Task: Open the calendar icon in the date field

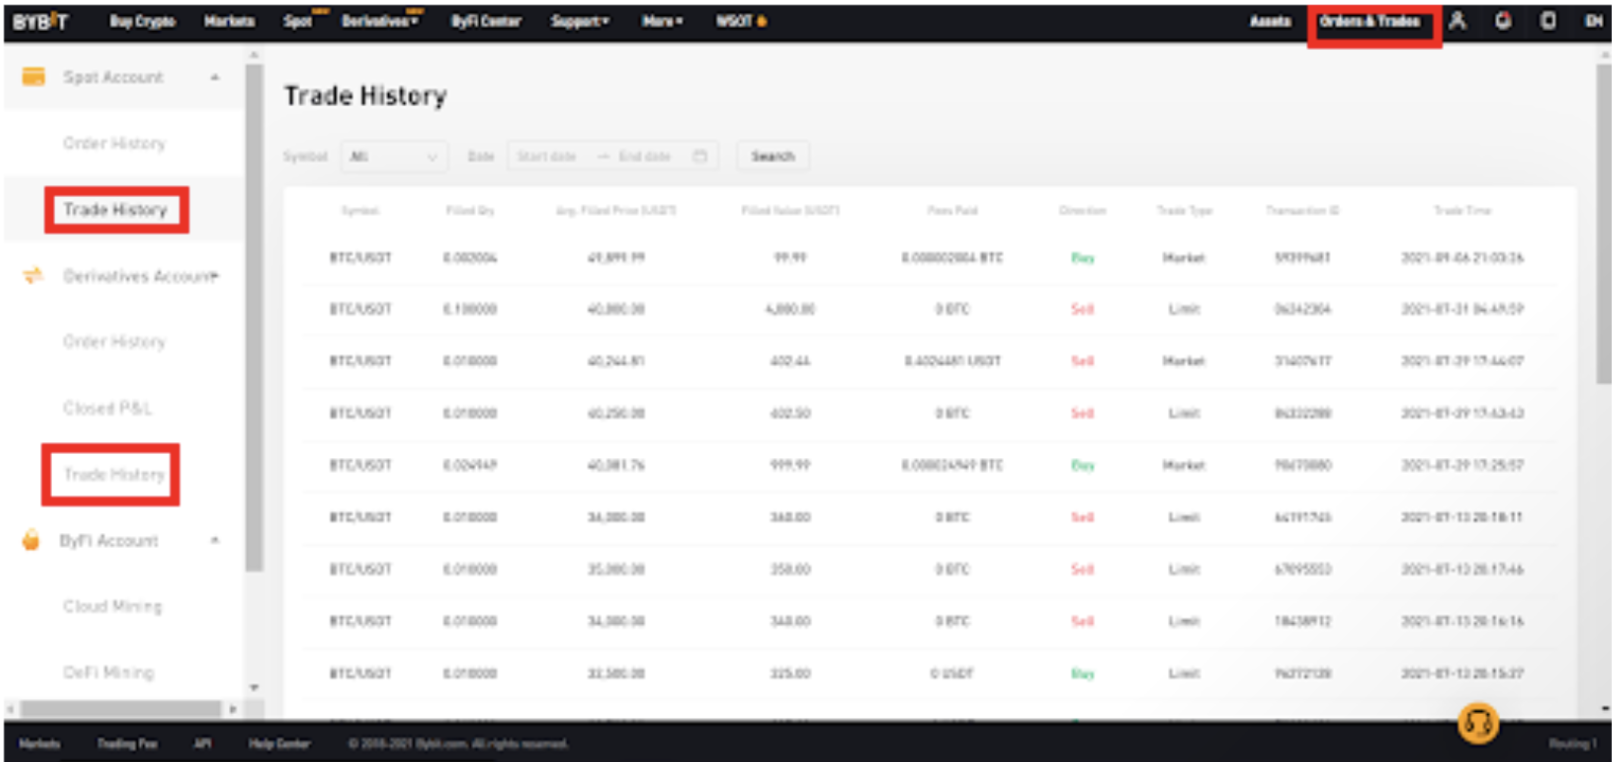Action: coord(700,156)
